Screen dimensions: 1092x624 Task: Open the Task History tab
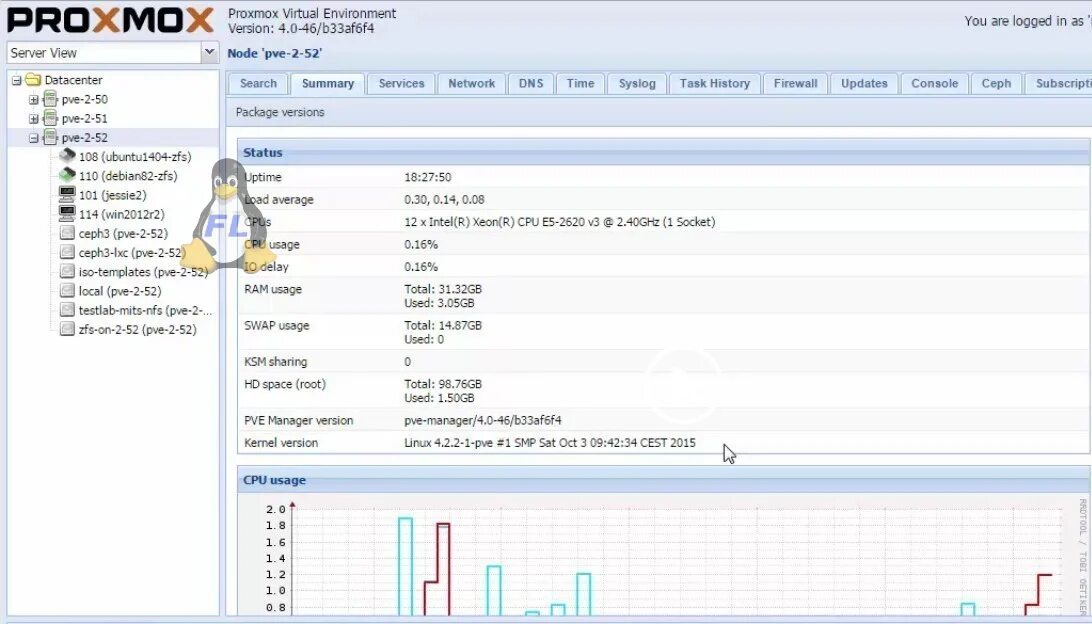pyautogui.click(x=715, y=84)
